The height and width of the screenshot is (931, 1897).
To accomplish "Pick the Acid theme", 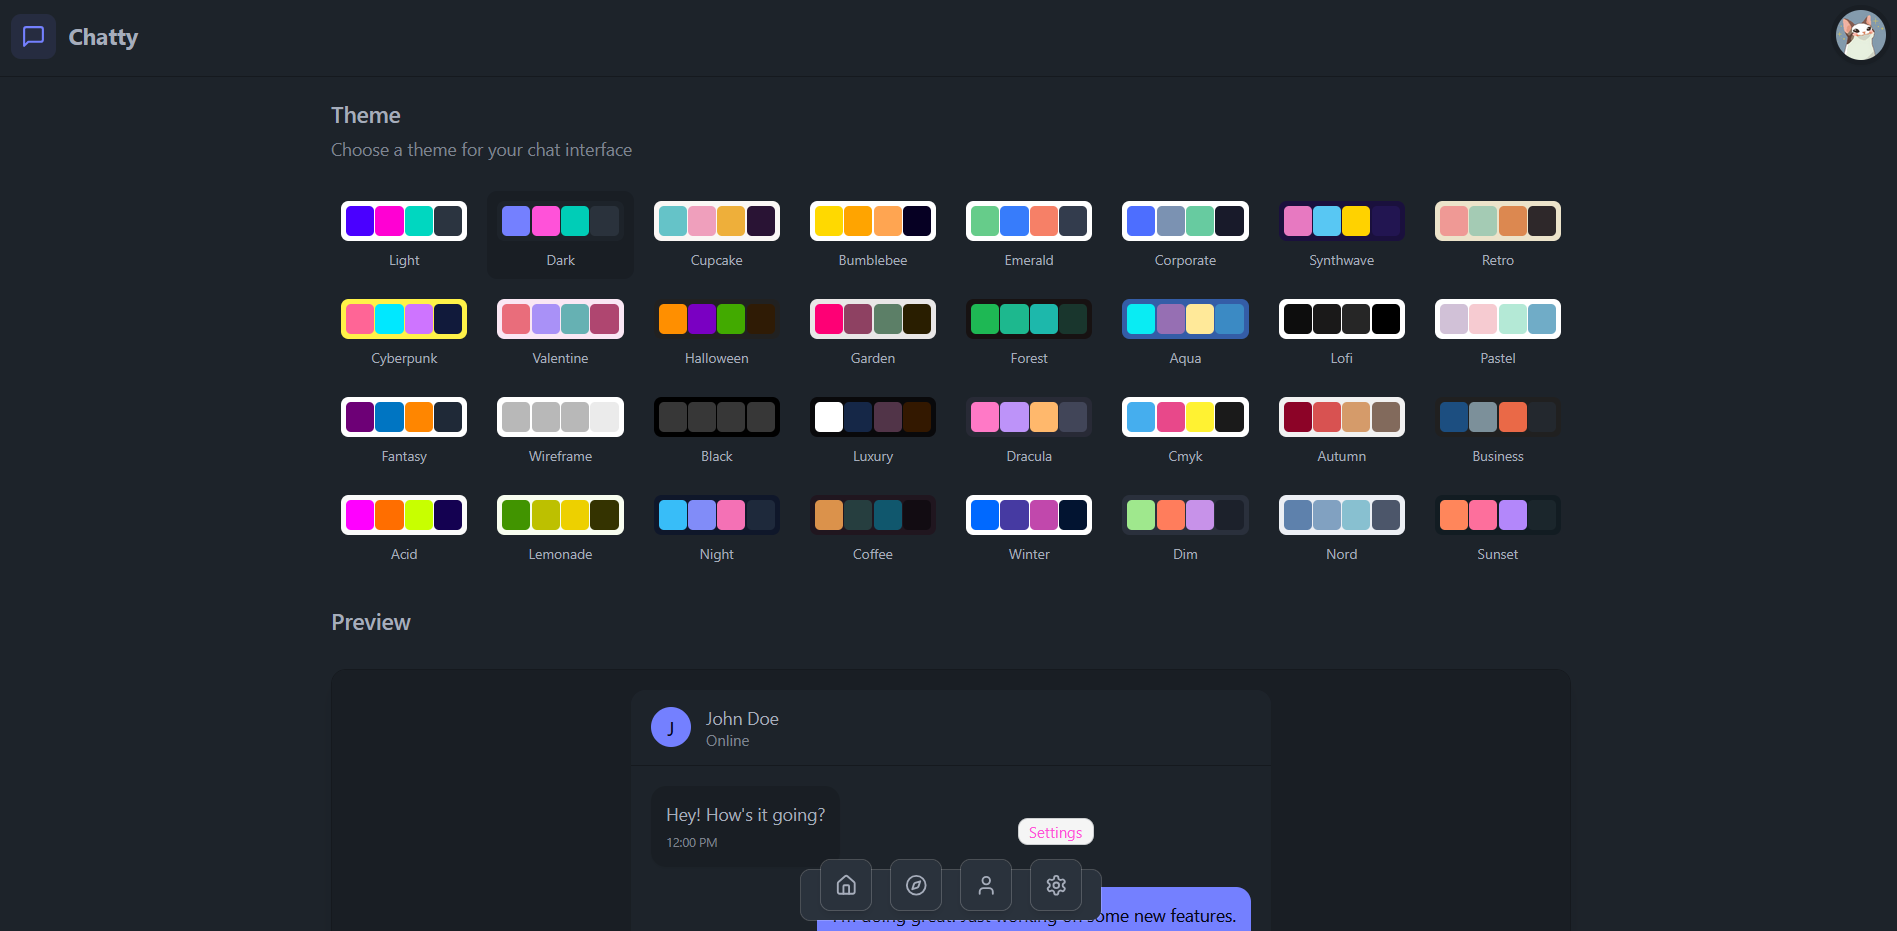I will (x=404, y=529).
